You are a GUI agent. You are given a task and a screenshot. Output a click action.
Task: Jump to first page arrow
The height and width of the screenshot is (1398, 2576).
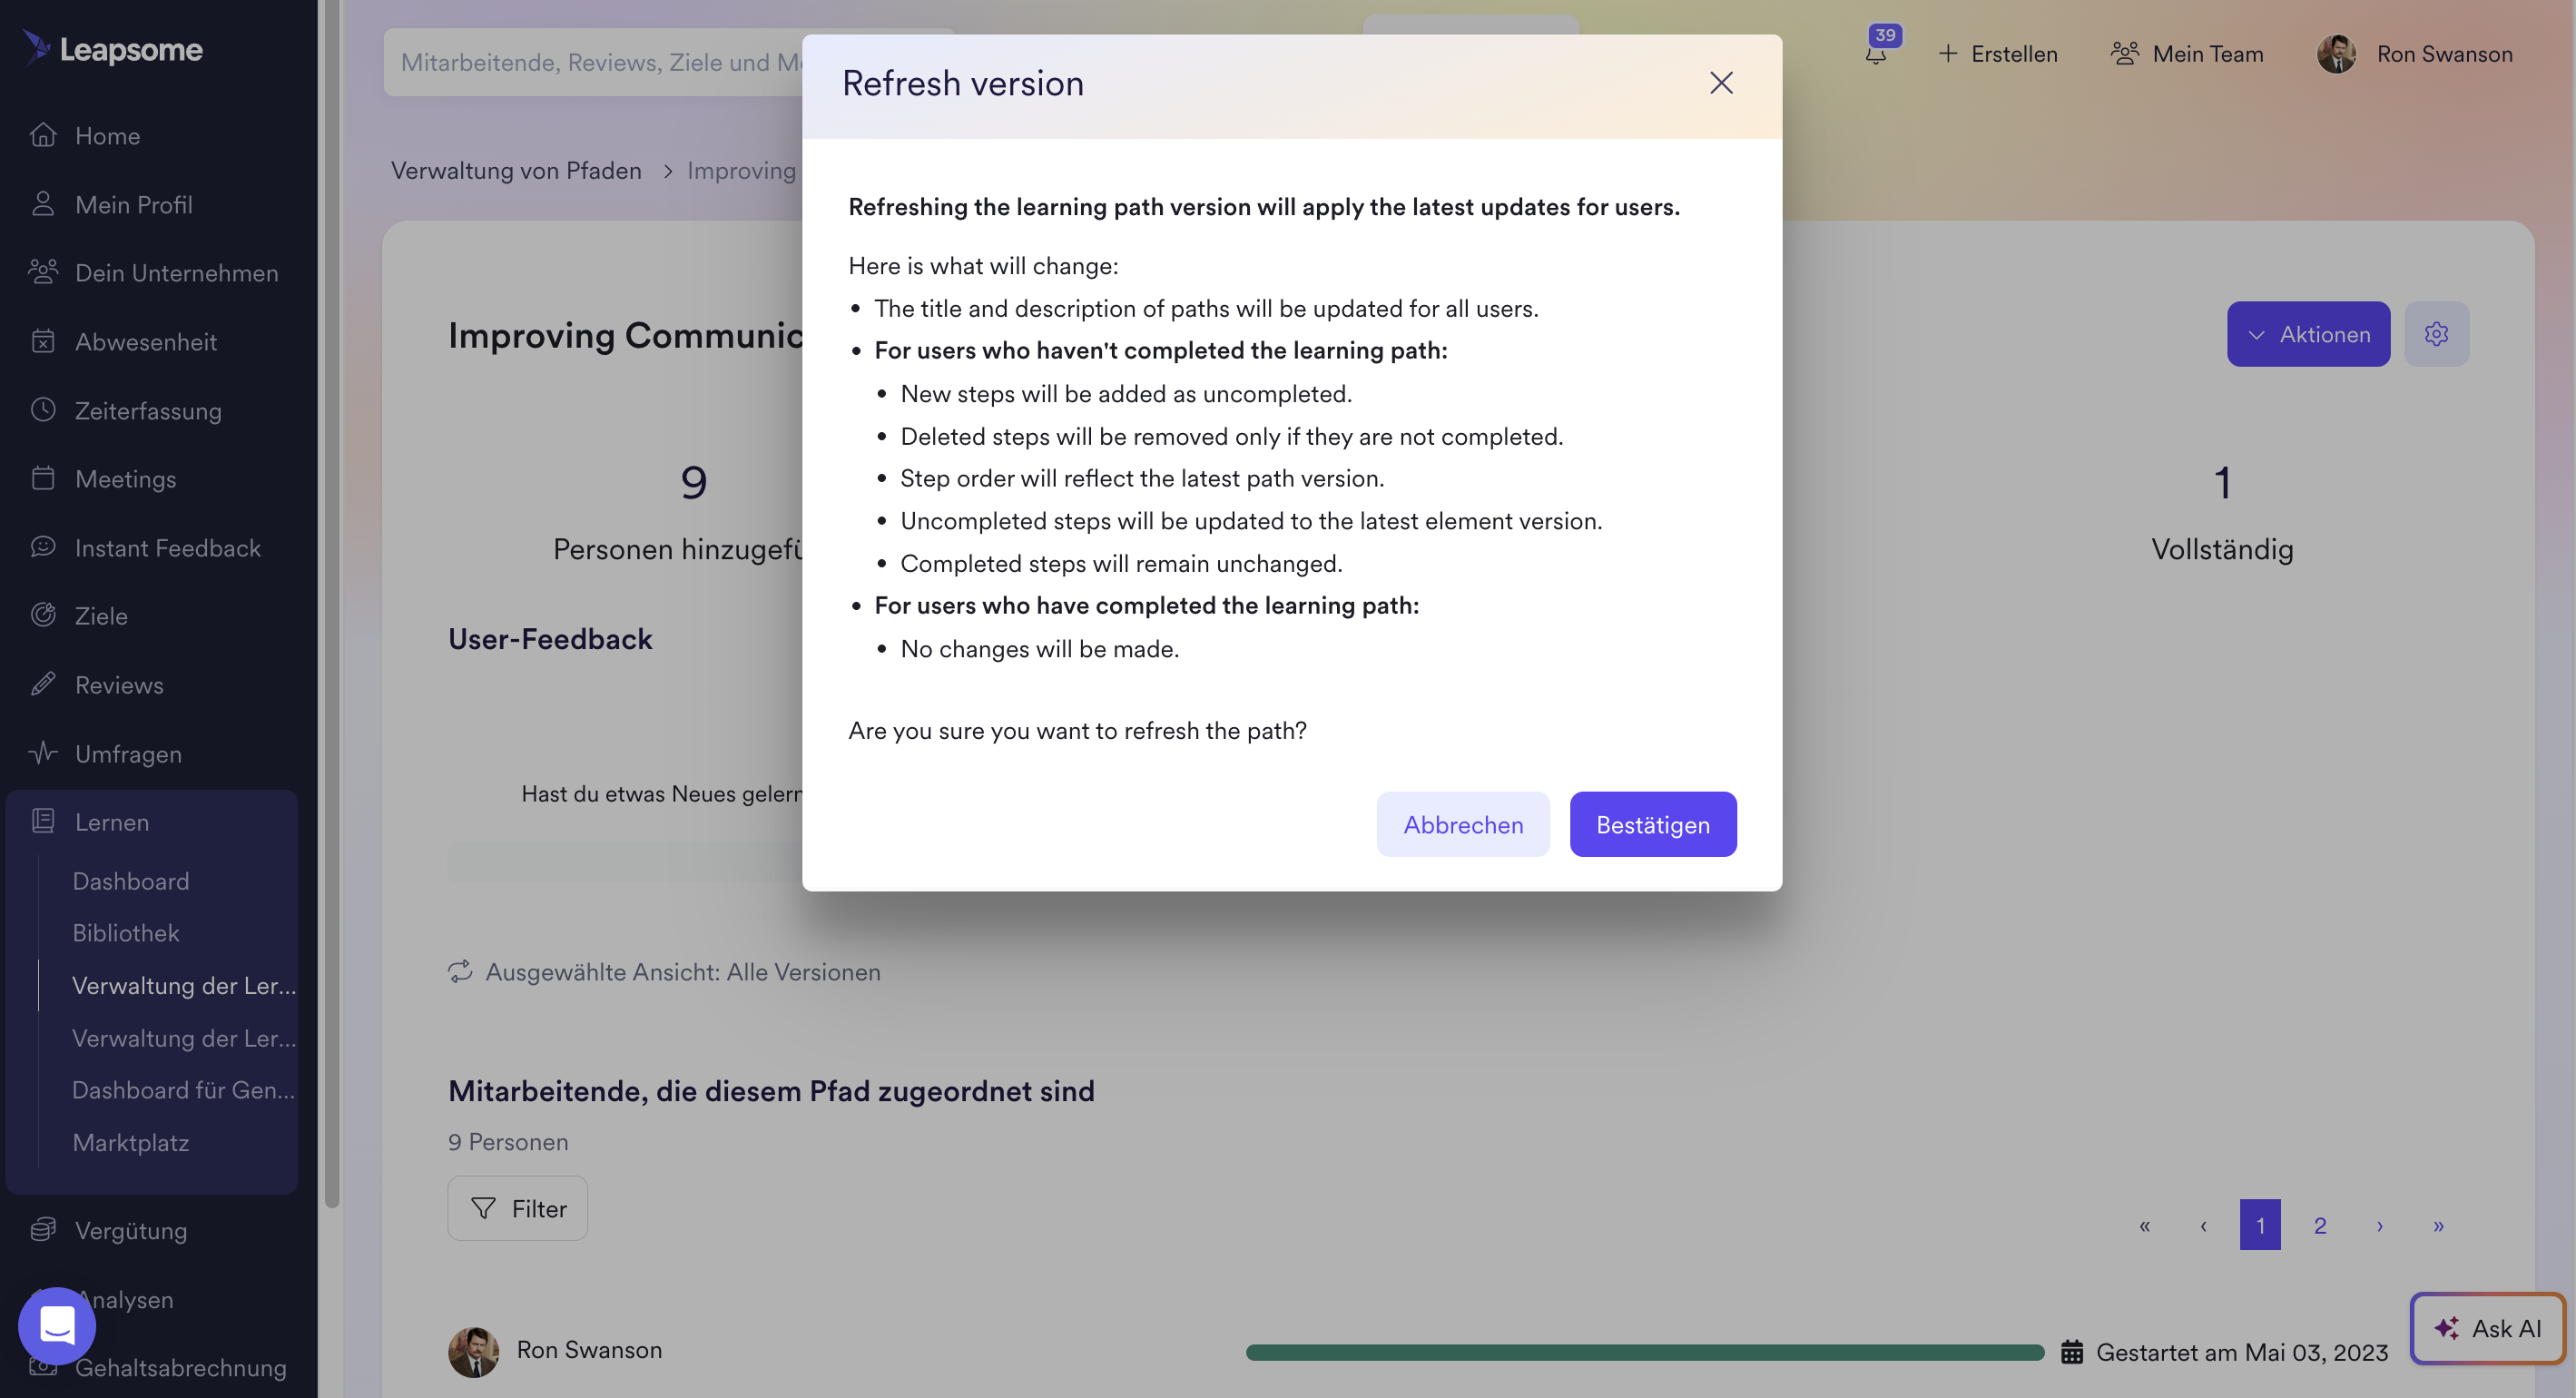[x=2144, y=1225]
